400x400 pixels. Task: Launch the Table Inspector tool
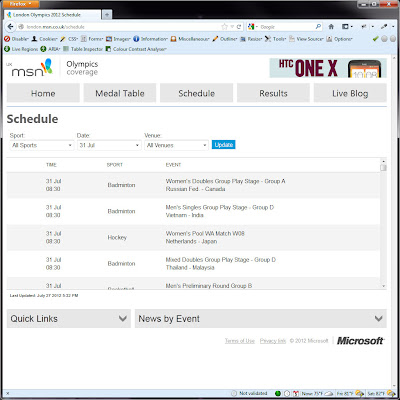point(83,49)
